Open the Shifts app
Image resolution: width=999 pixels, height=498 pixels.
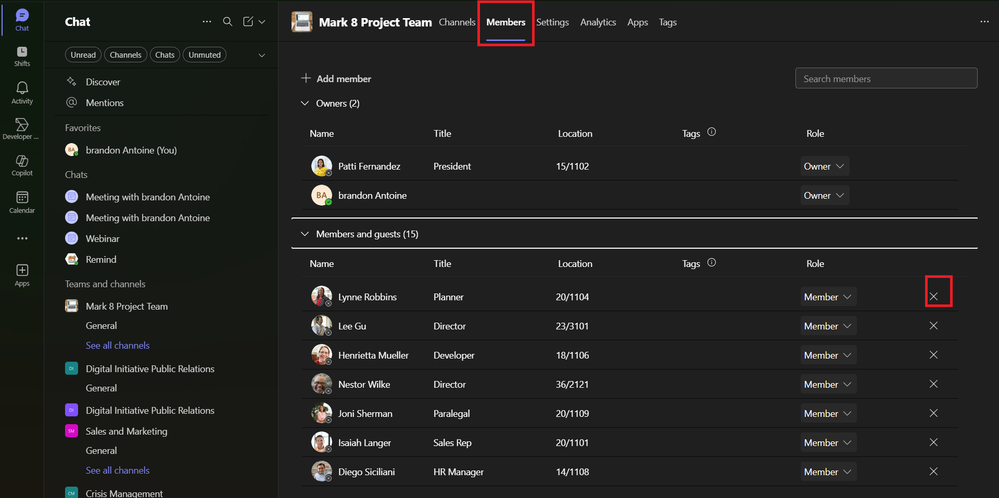coord(22,56)
